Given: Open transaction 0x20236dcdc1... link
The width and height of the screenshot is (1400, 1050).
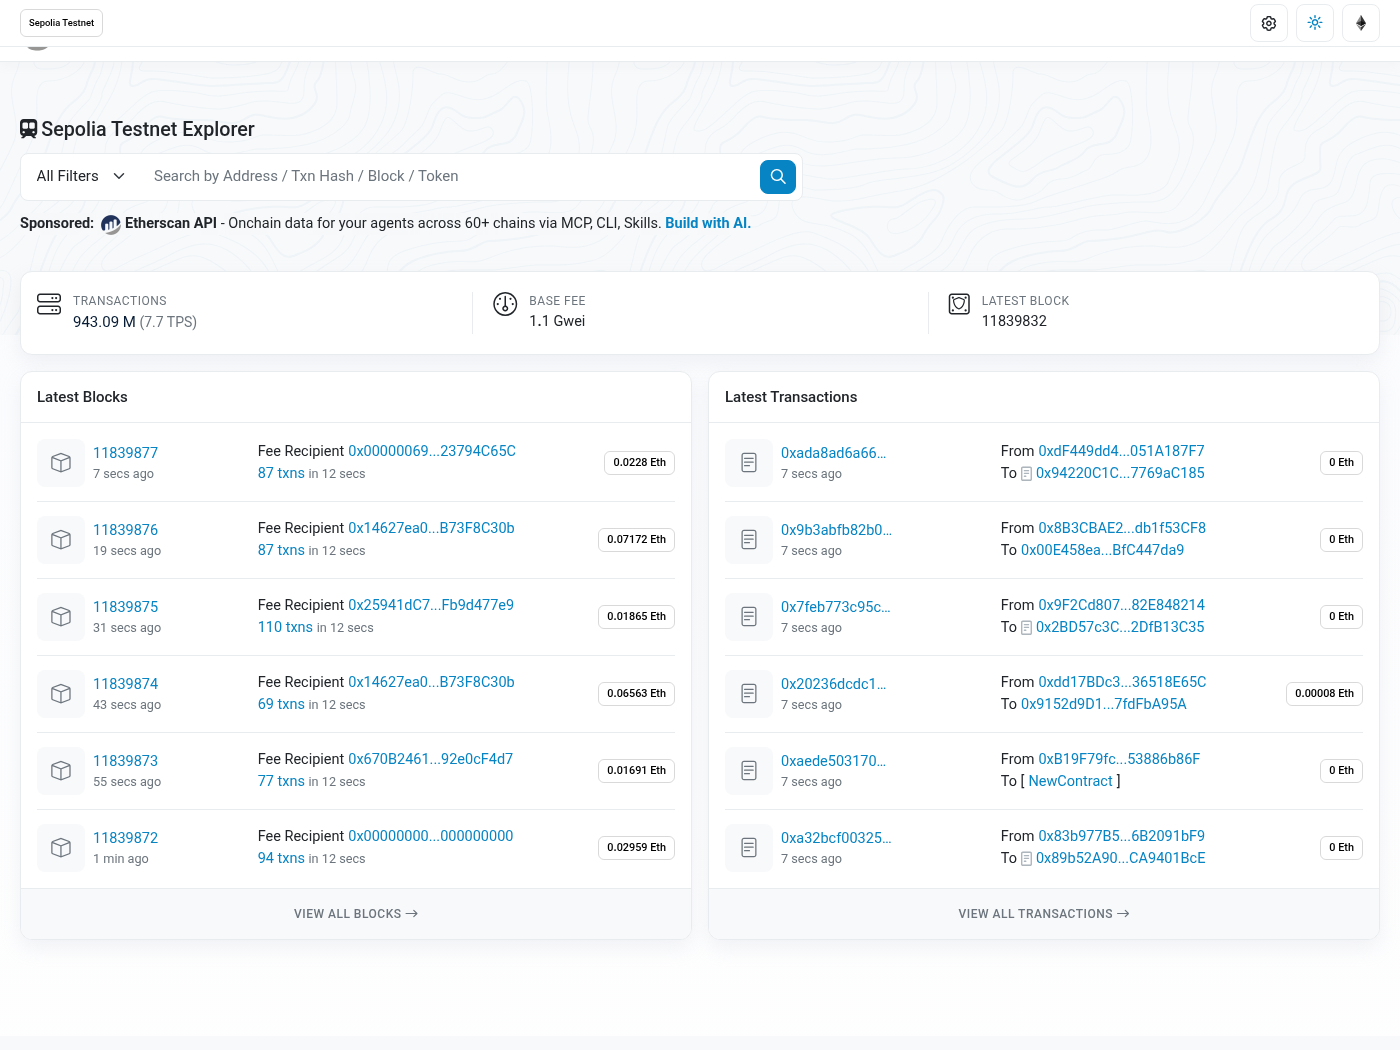Looking at the screenshot, I should coord(833,684).
